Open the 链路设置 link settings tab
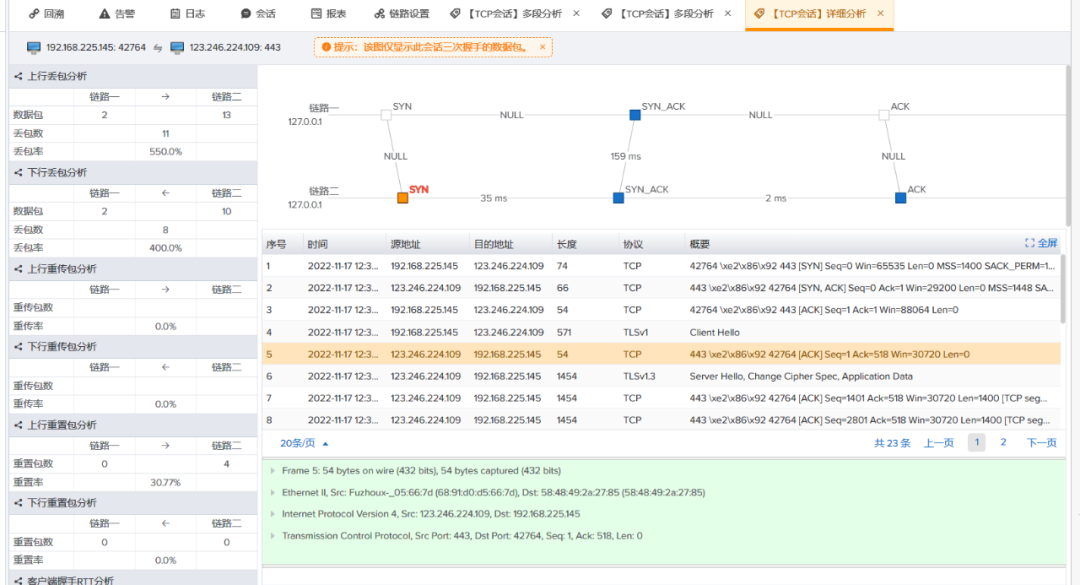This screenshot has height=585, width=1080. (x=402, y=14)
